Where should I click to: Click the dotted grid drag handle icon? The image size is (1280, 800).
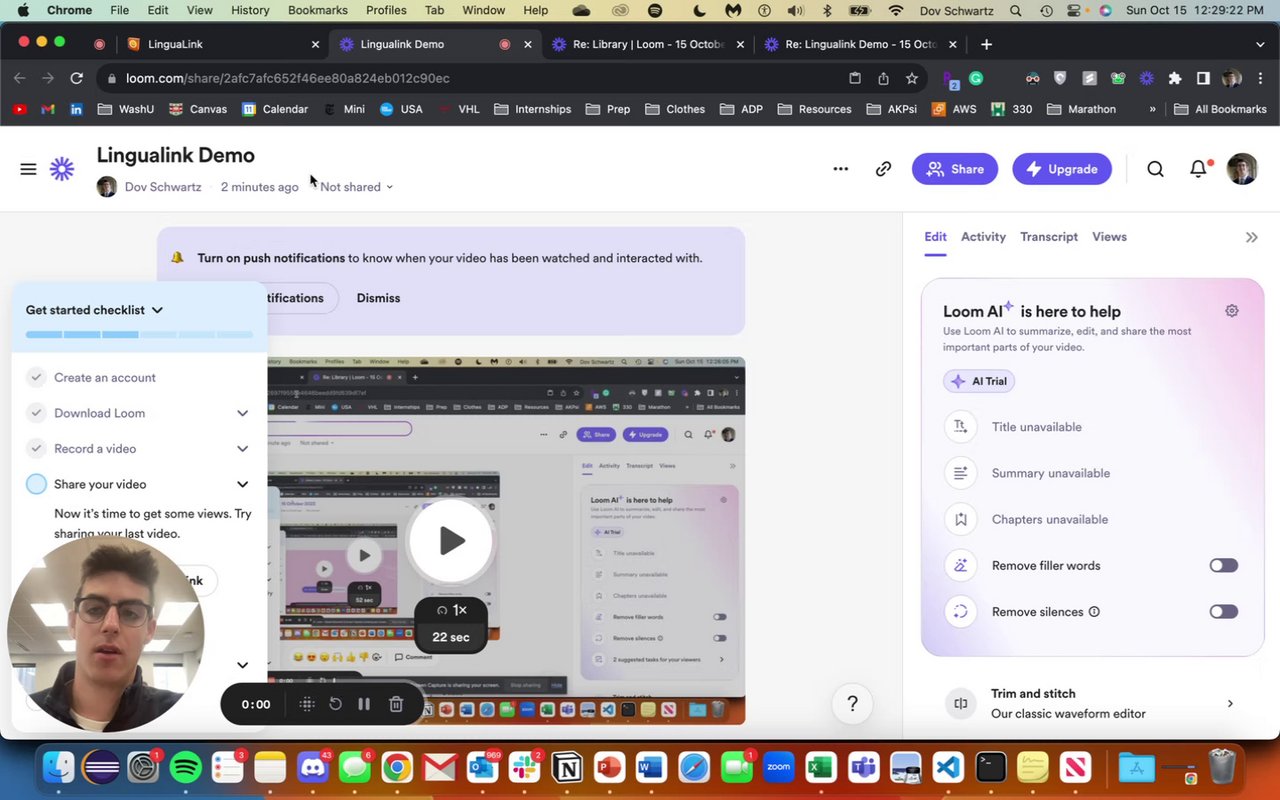coord(307,704)
